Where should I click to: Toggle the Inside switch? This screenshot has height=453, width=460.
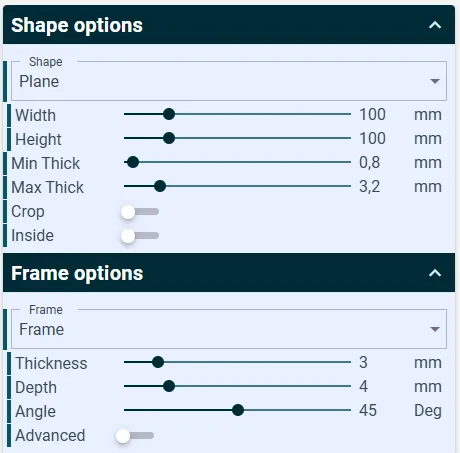140,236
